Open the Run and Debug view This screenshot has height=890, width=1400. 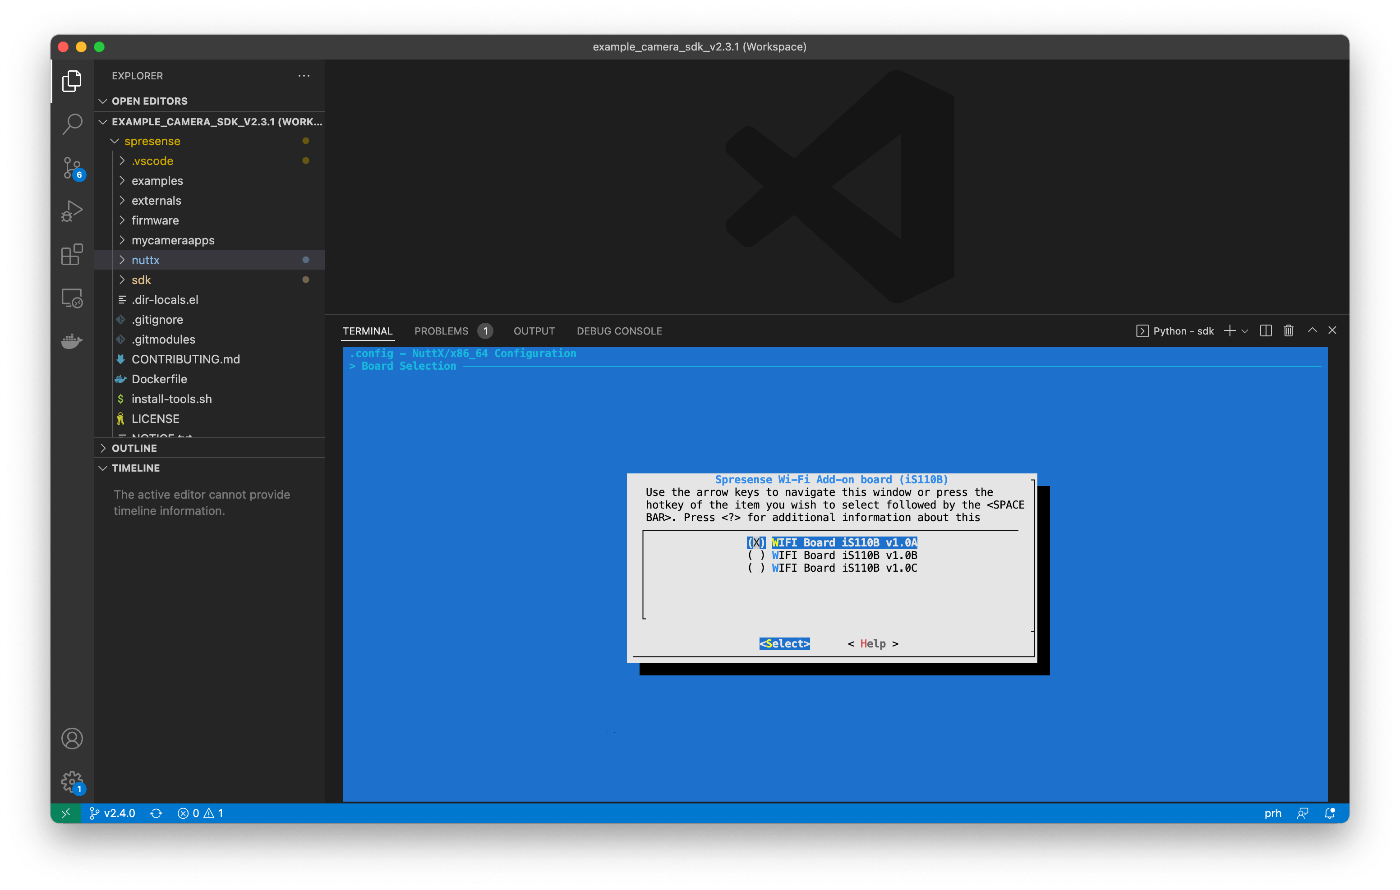[x=72, y=211]
